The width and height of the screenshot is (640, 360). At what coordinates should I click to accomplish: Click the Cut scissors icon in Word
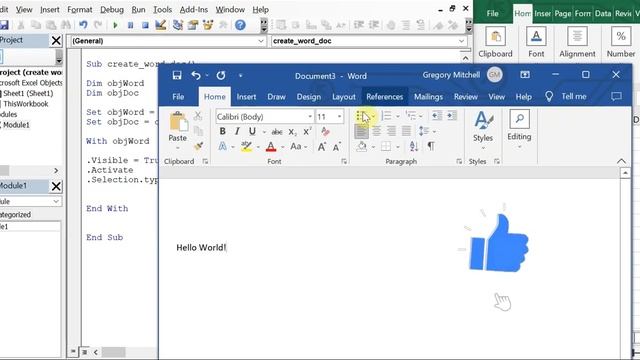point(198,116)
